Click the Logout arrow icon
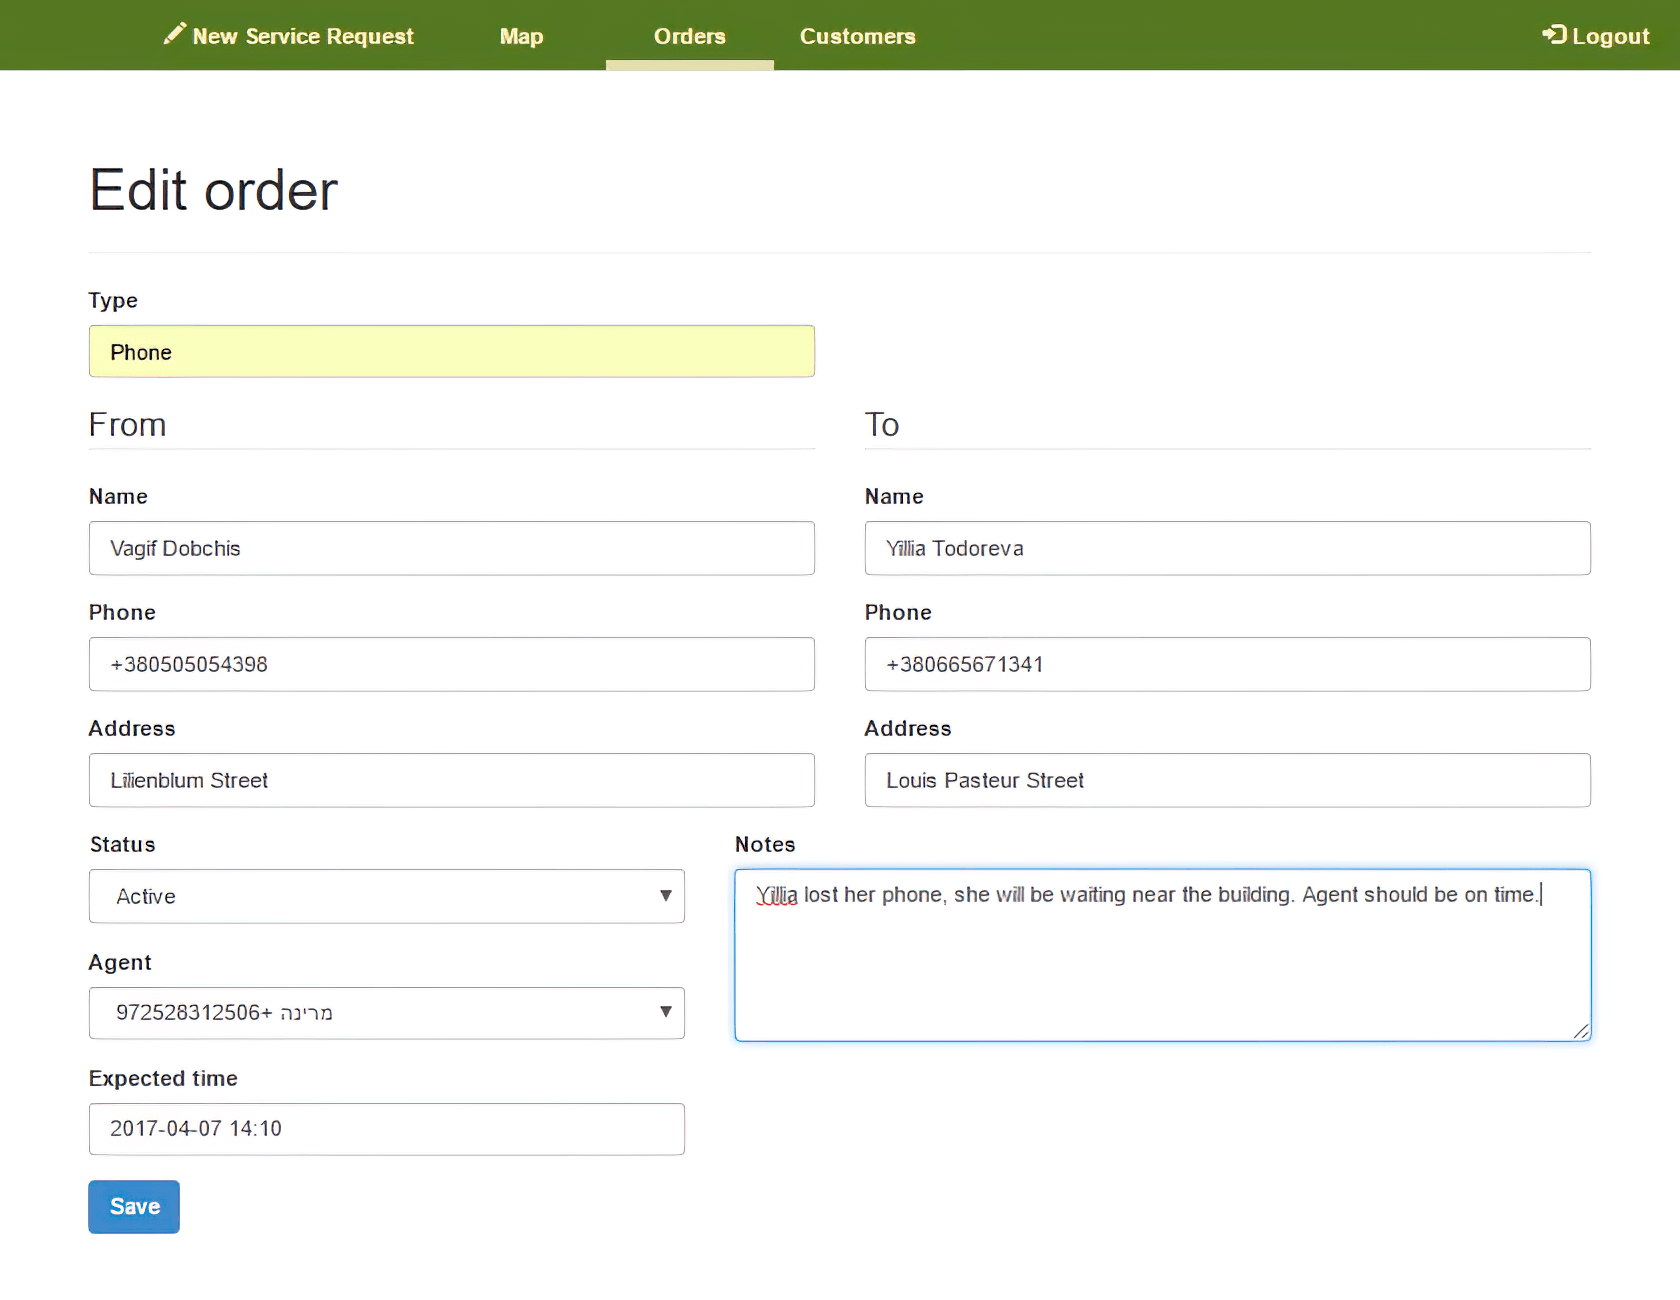Image resolution: width=1680 pixels, height=1300 pixels. coord(1553,35)
